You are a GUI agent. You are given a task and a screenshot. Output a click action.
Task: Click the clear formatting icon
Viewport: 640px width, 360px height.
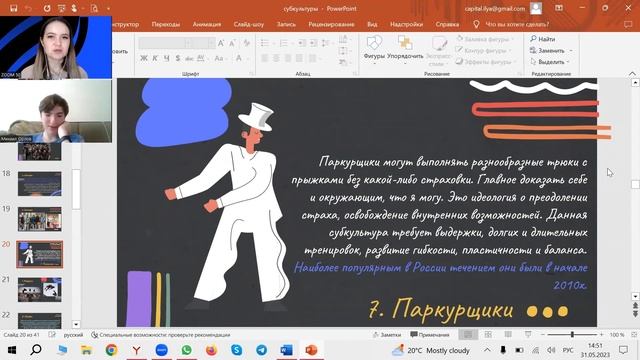tap(247, 43)
